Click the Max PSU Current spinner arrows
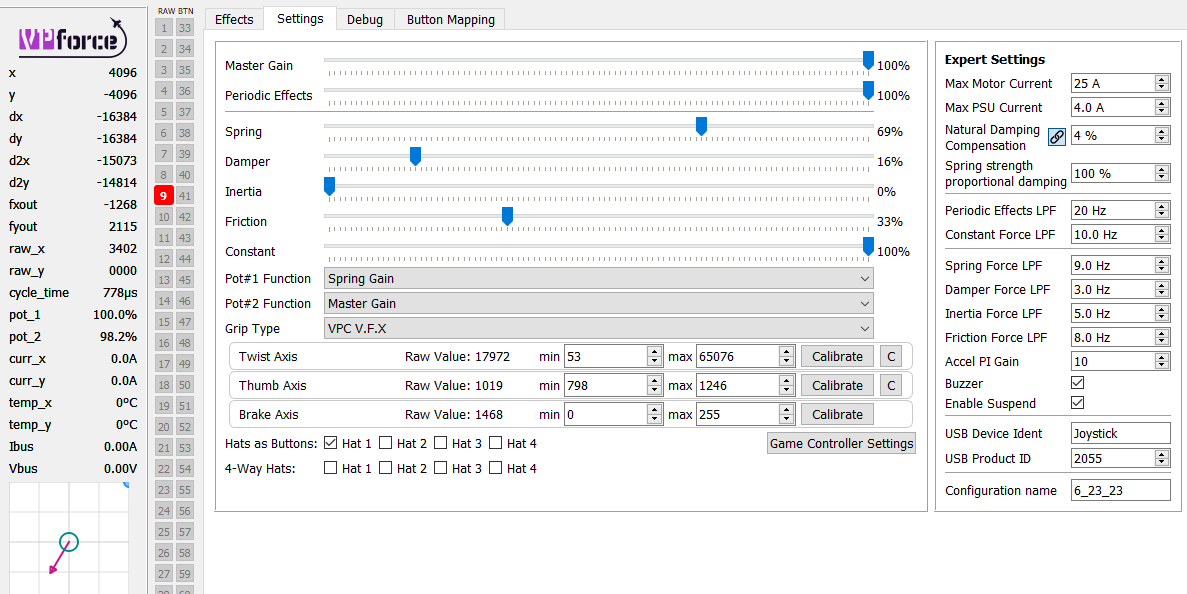This screenshot has height=594, width=1187. coord(1162,107)
